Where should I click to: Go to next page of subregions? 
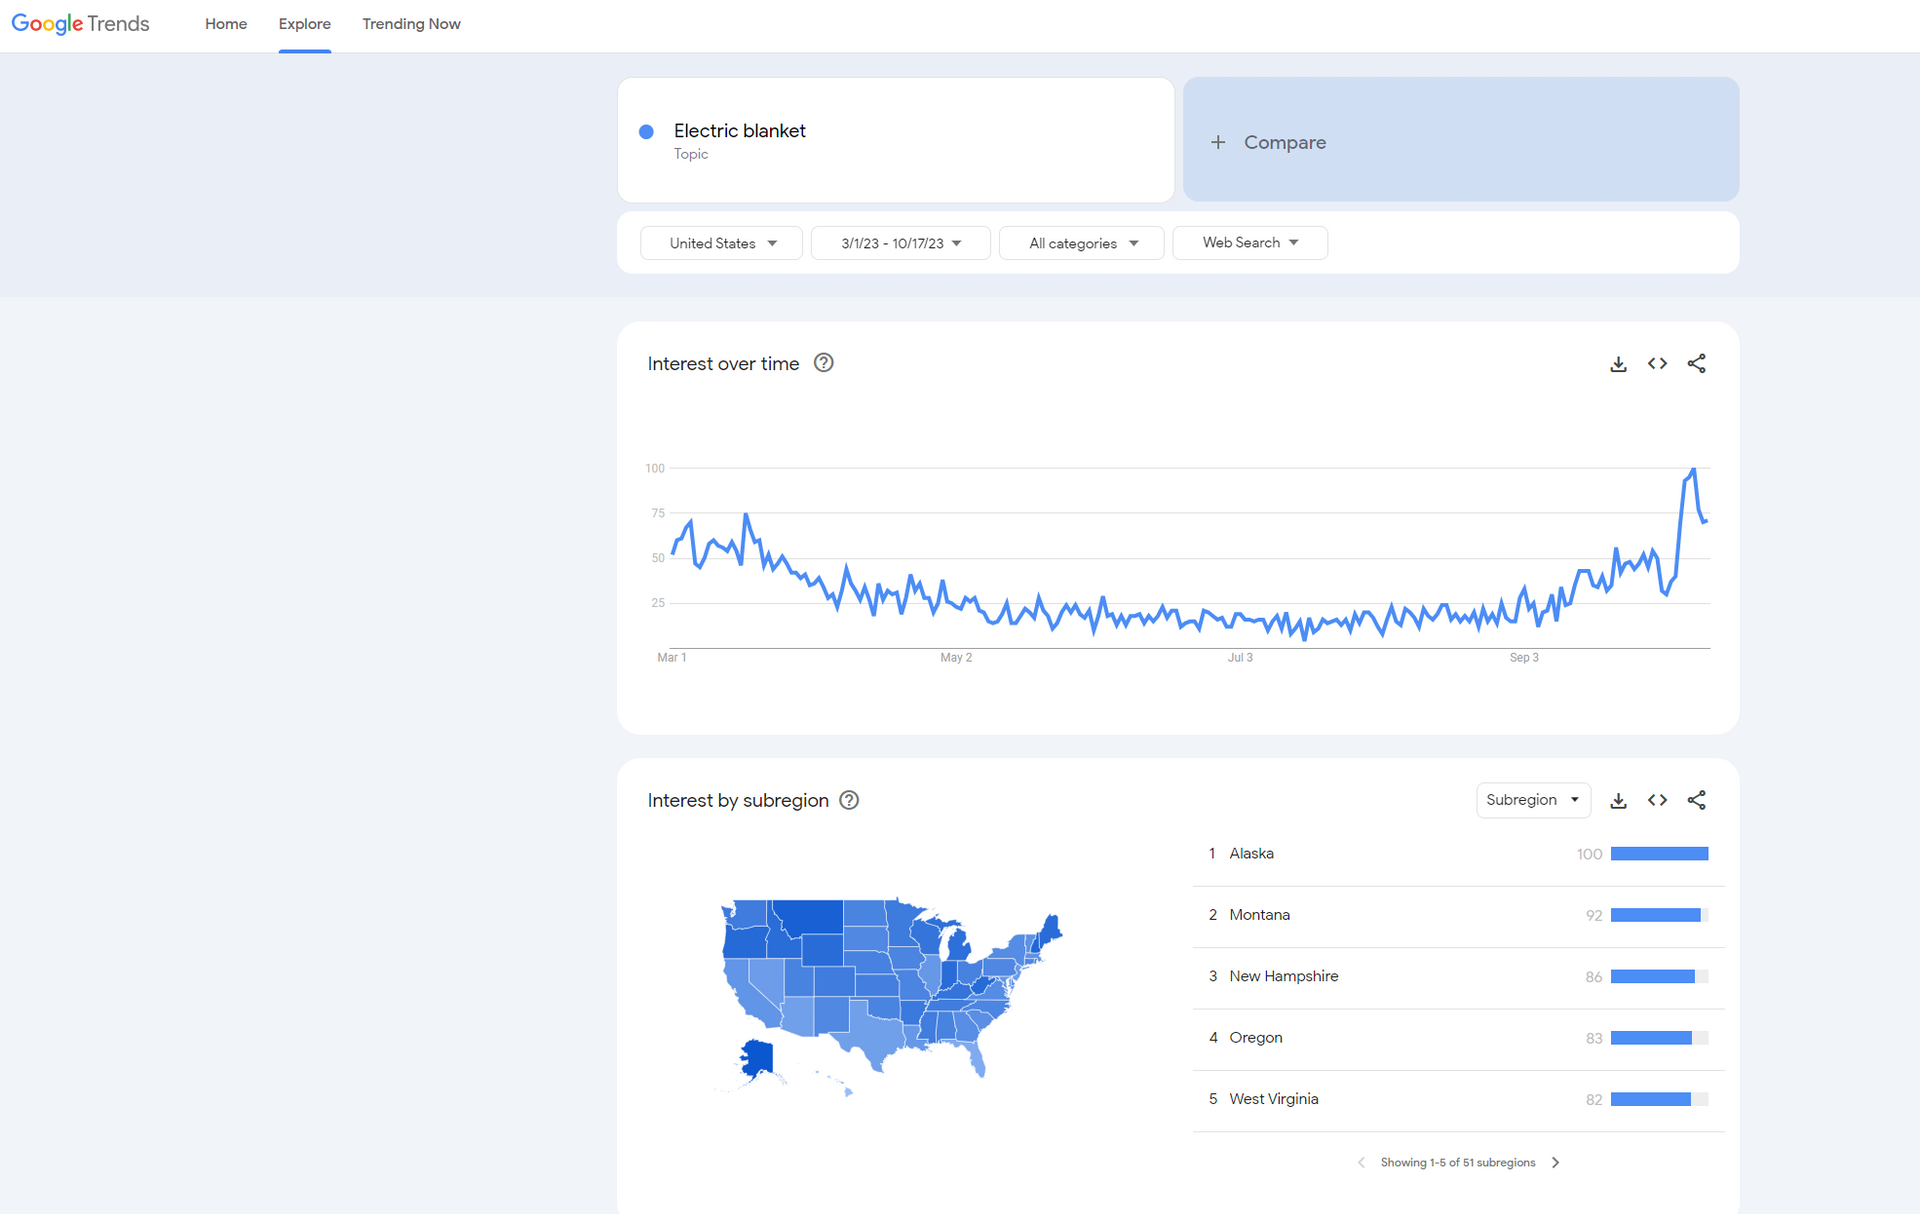pyautogui.click(x=1555, y=1162)
